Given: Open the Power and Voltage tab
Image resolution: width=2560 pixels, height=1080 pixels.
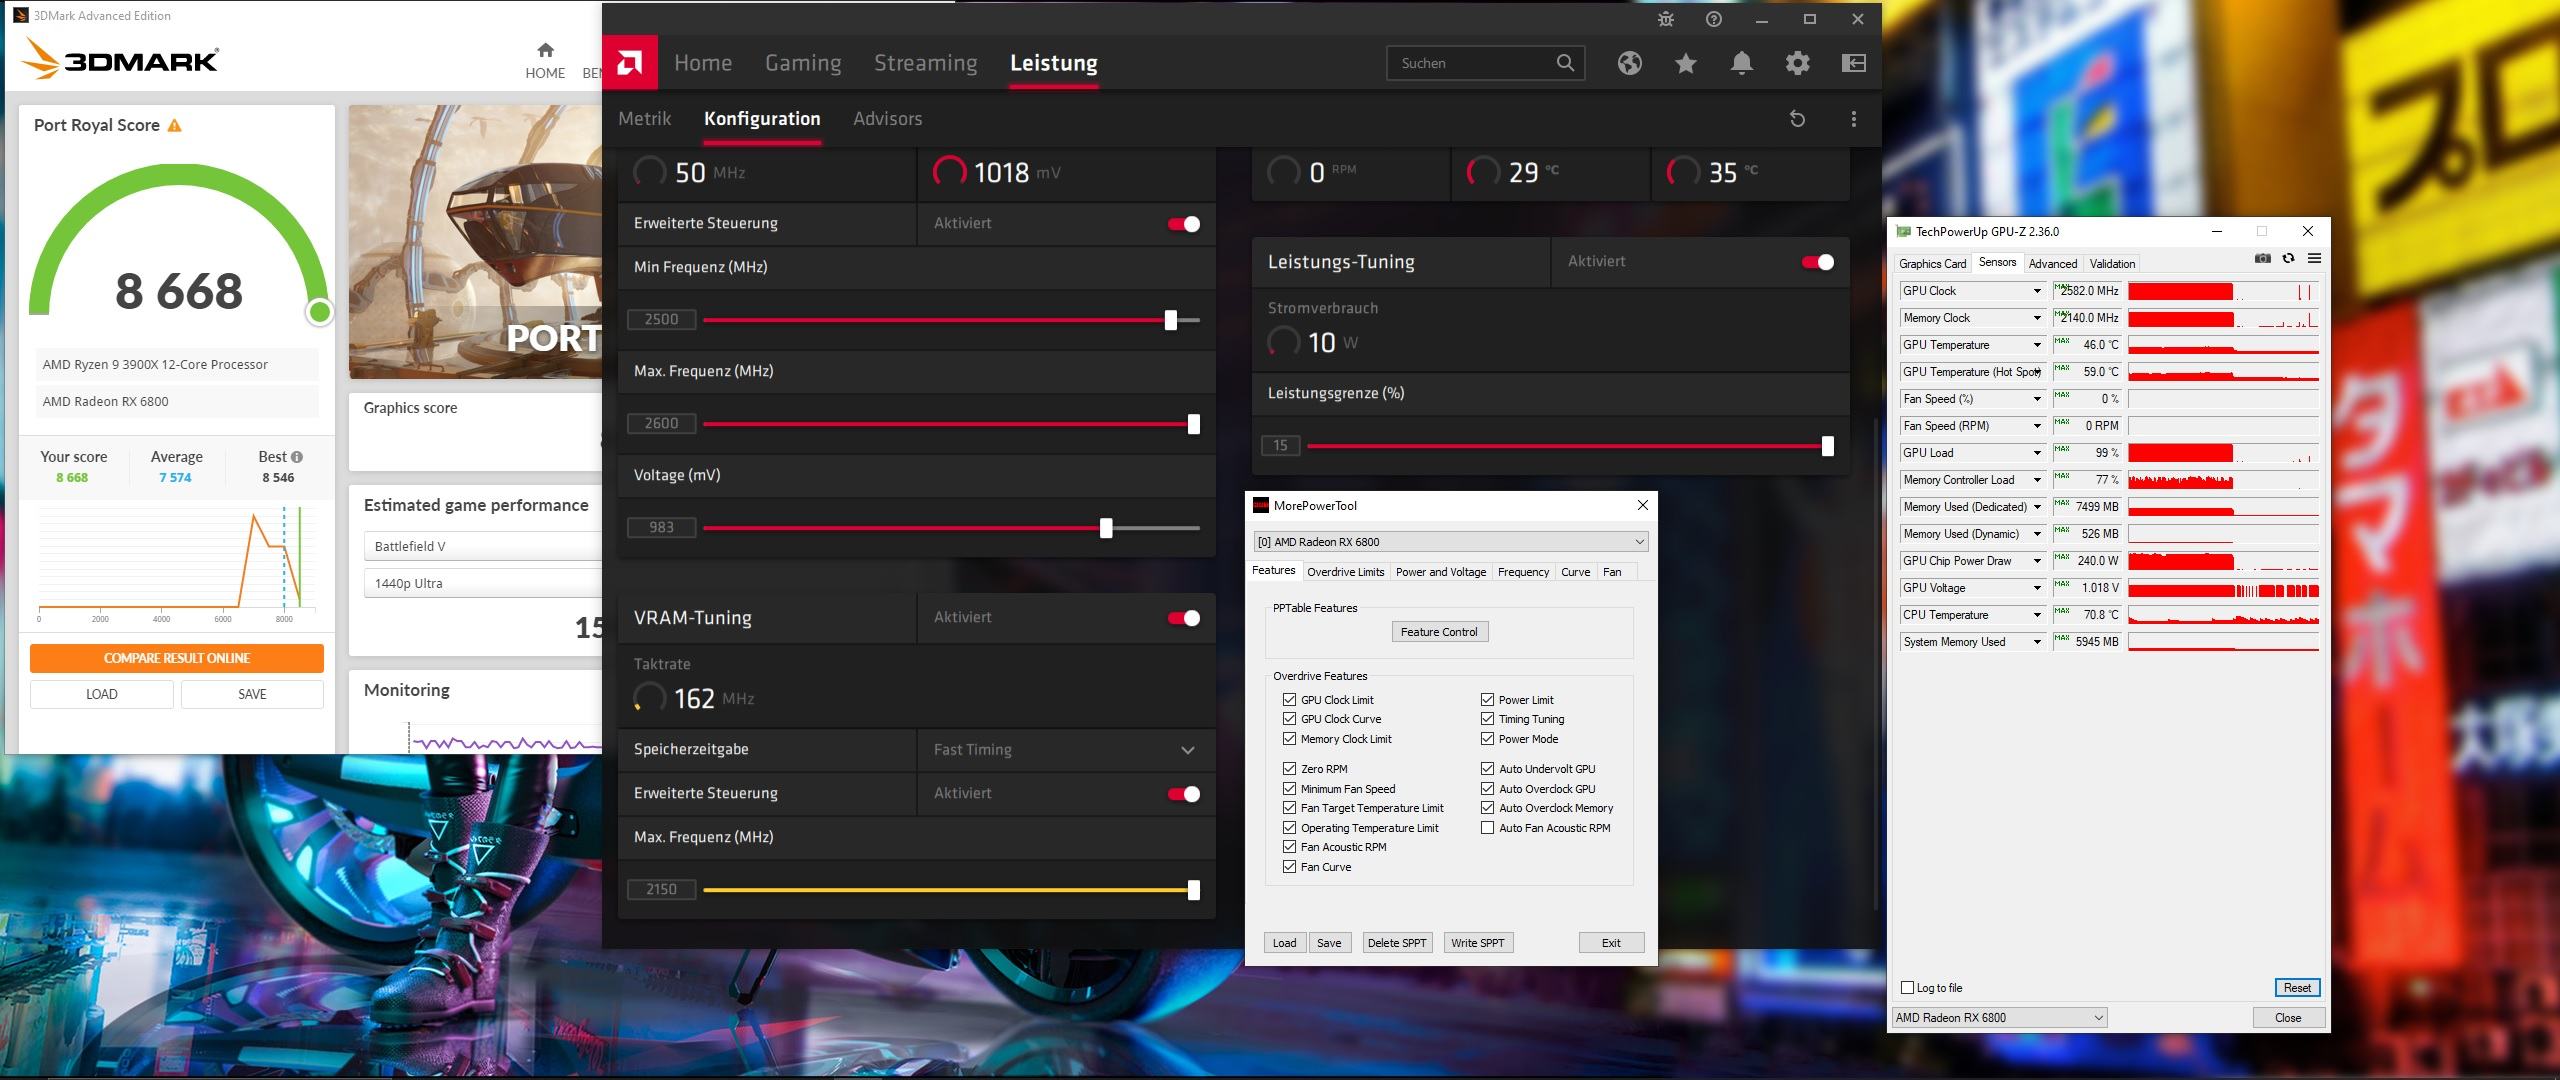Looking at the screenshot, I should tap(1440, 572).
